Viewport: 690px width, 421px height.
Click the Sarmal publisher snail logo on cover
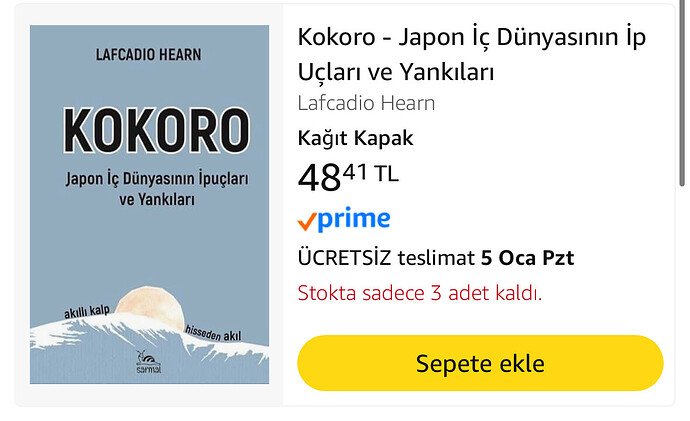click(x=148, y=362)
